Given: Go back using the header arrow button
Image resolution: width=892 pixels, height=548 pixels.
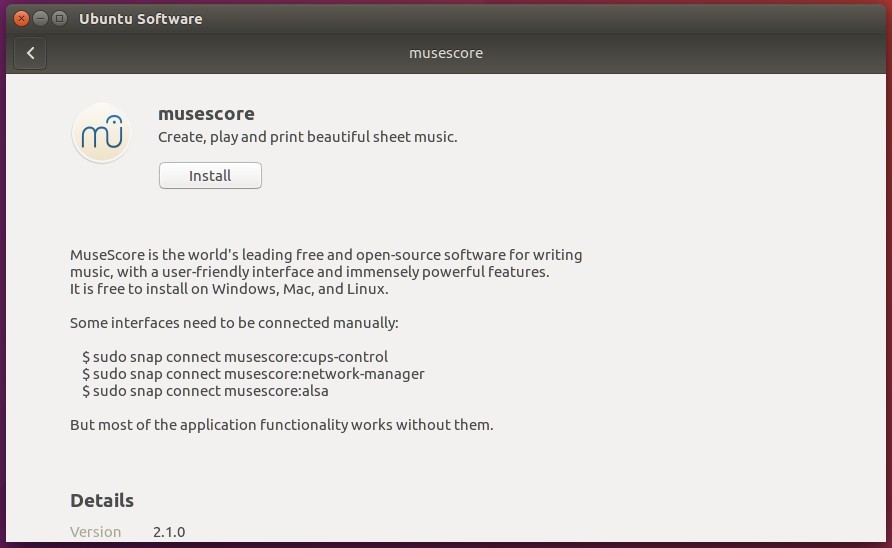Looking at the screenshot, I should [30, 53].
